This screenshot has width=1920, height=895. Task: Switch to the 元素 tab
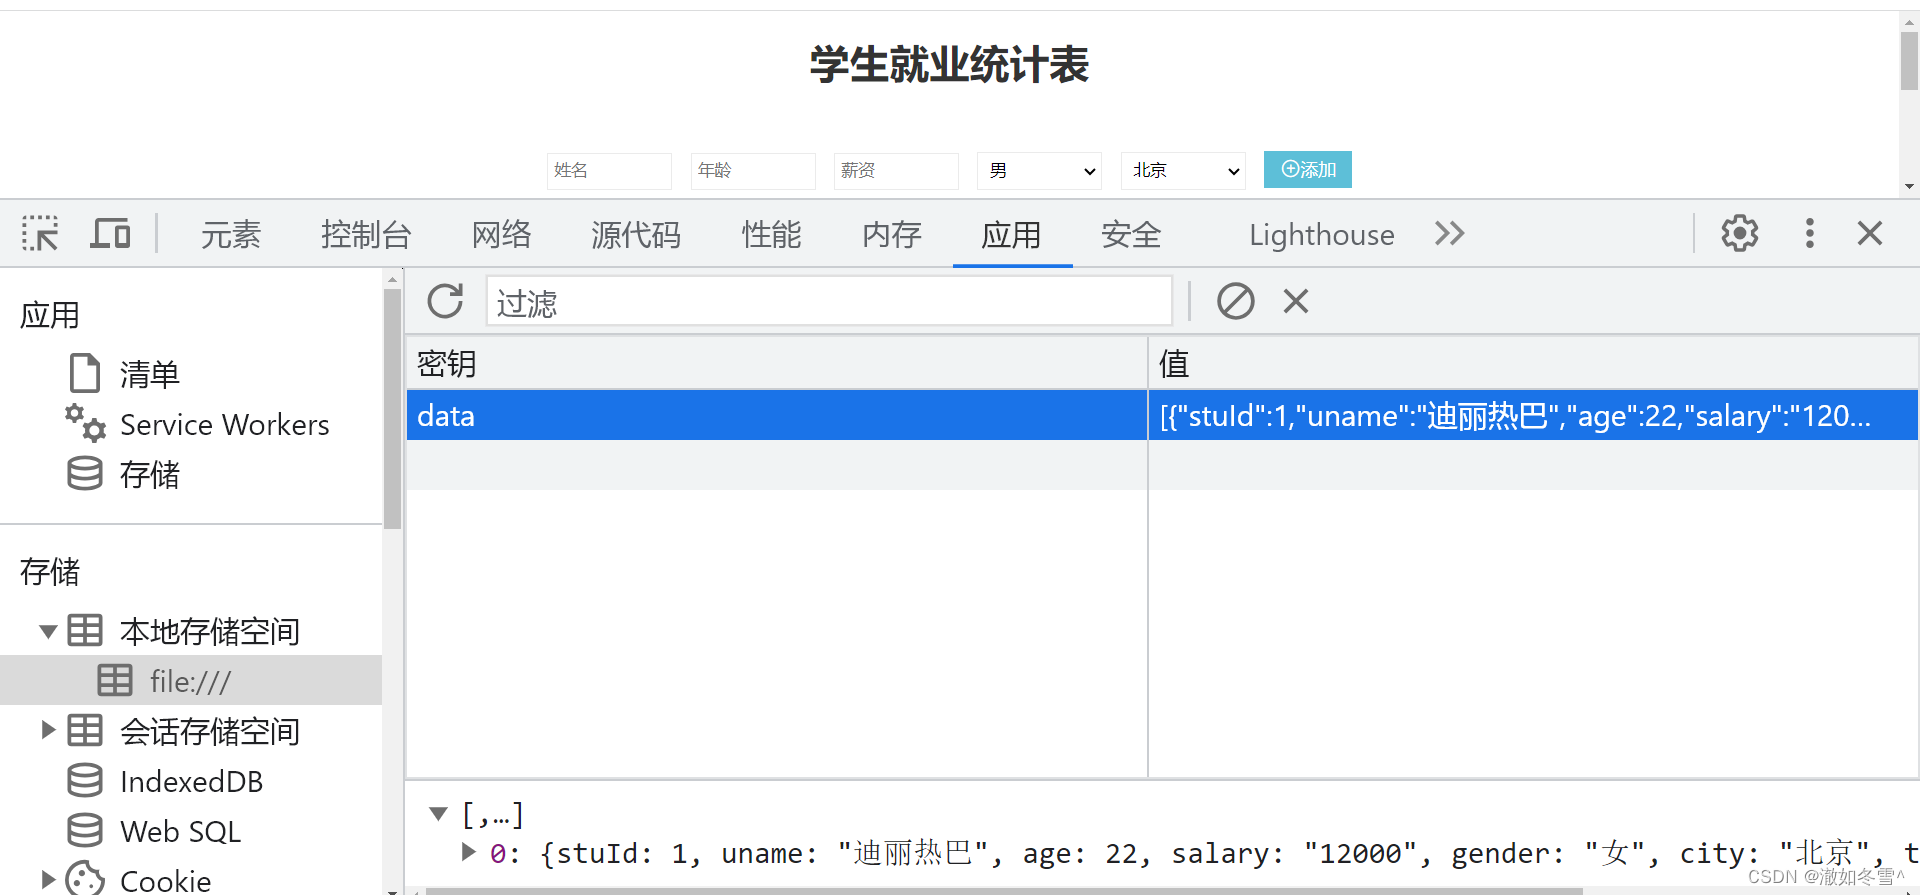[x=231, y=235]
